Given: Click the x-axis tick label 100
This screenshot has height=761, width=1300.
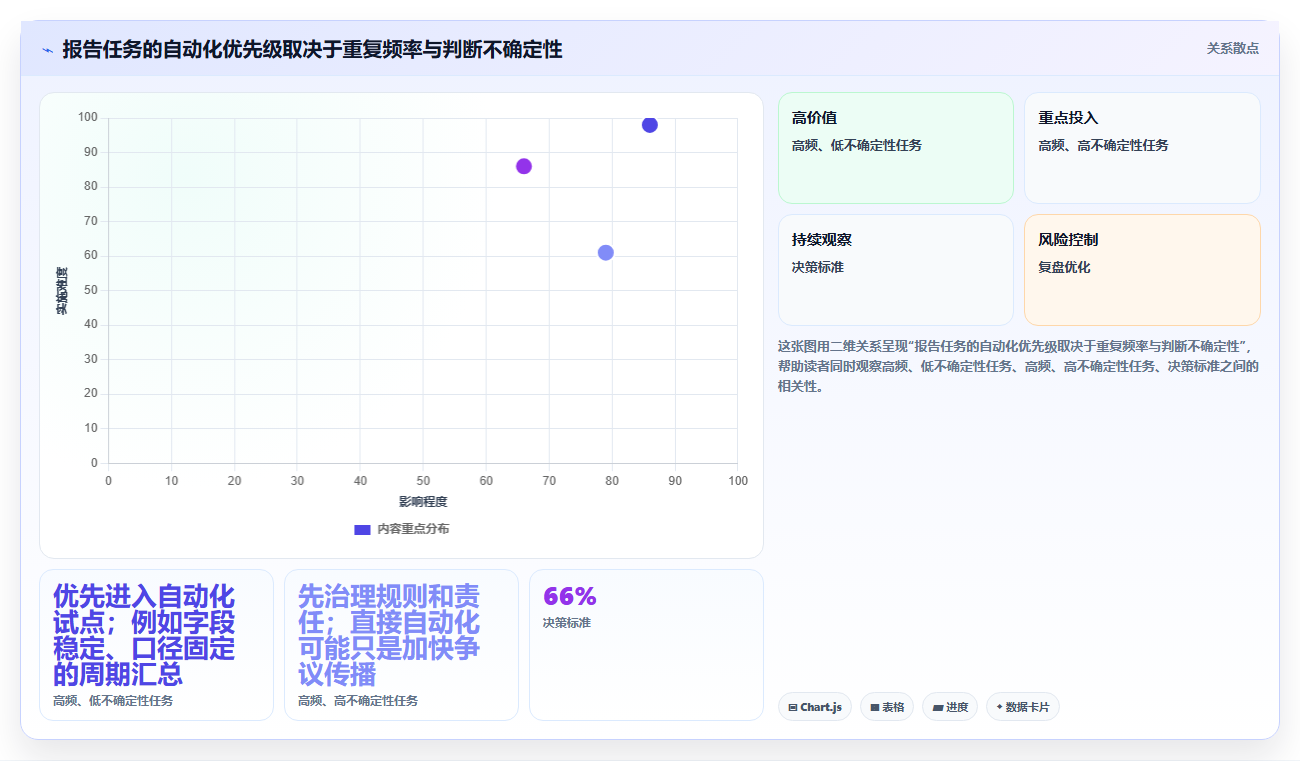Looking at the screenshot, I should click(738, 481).
